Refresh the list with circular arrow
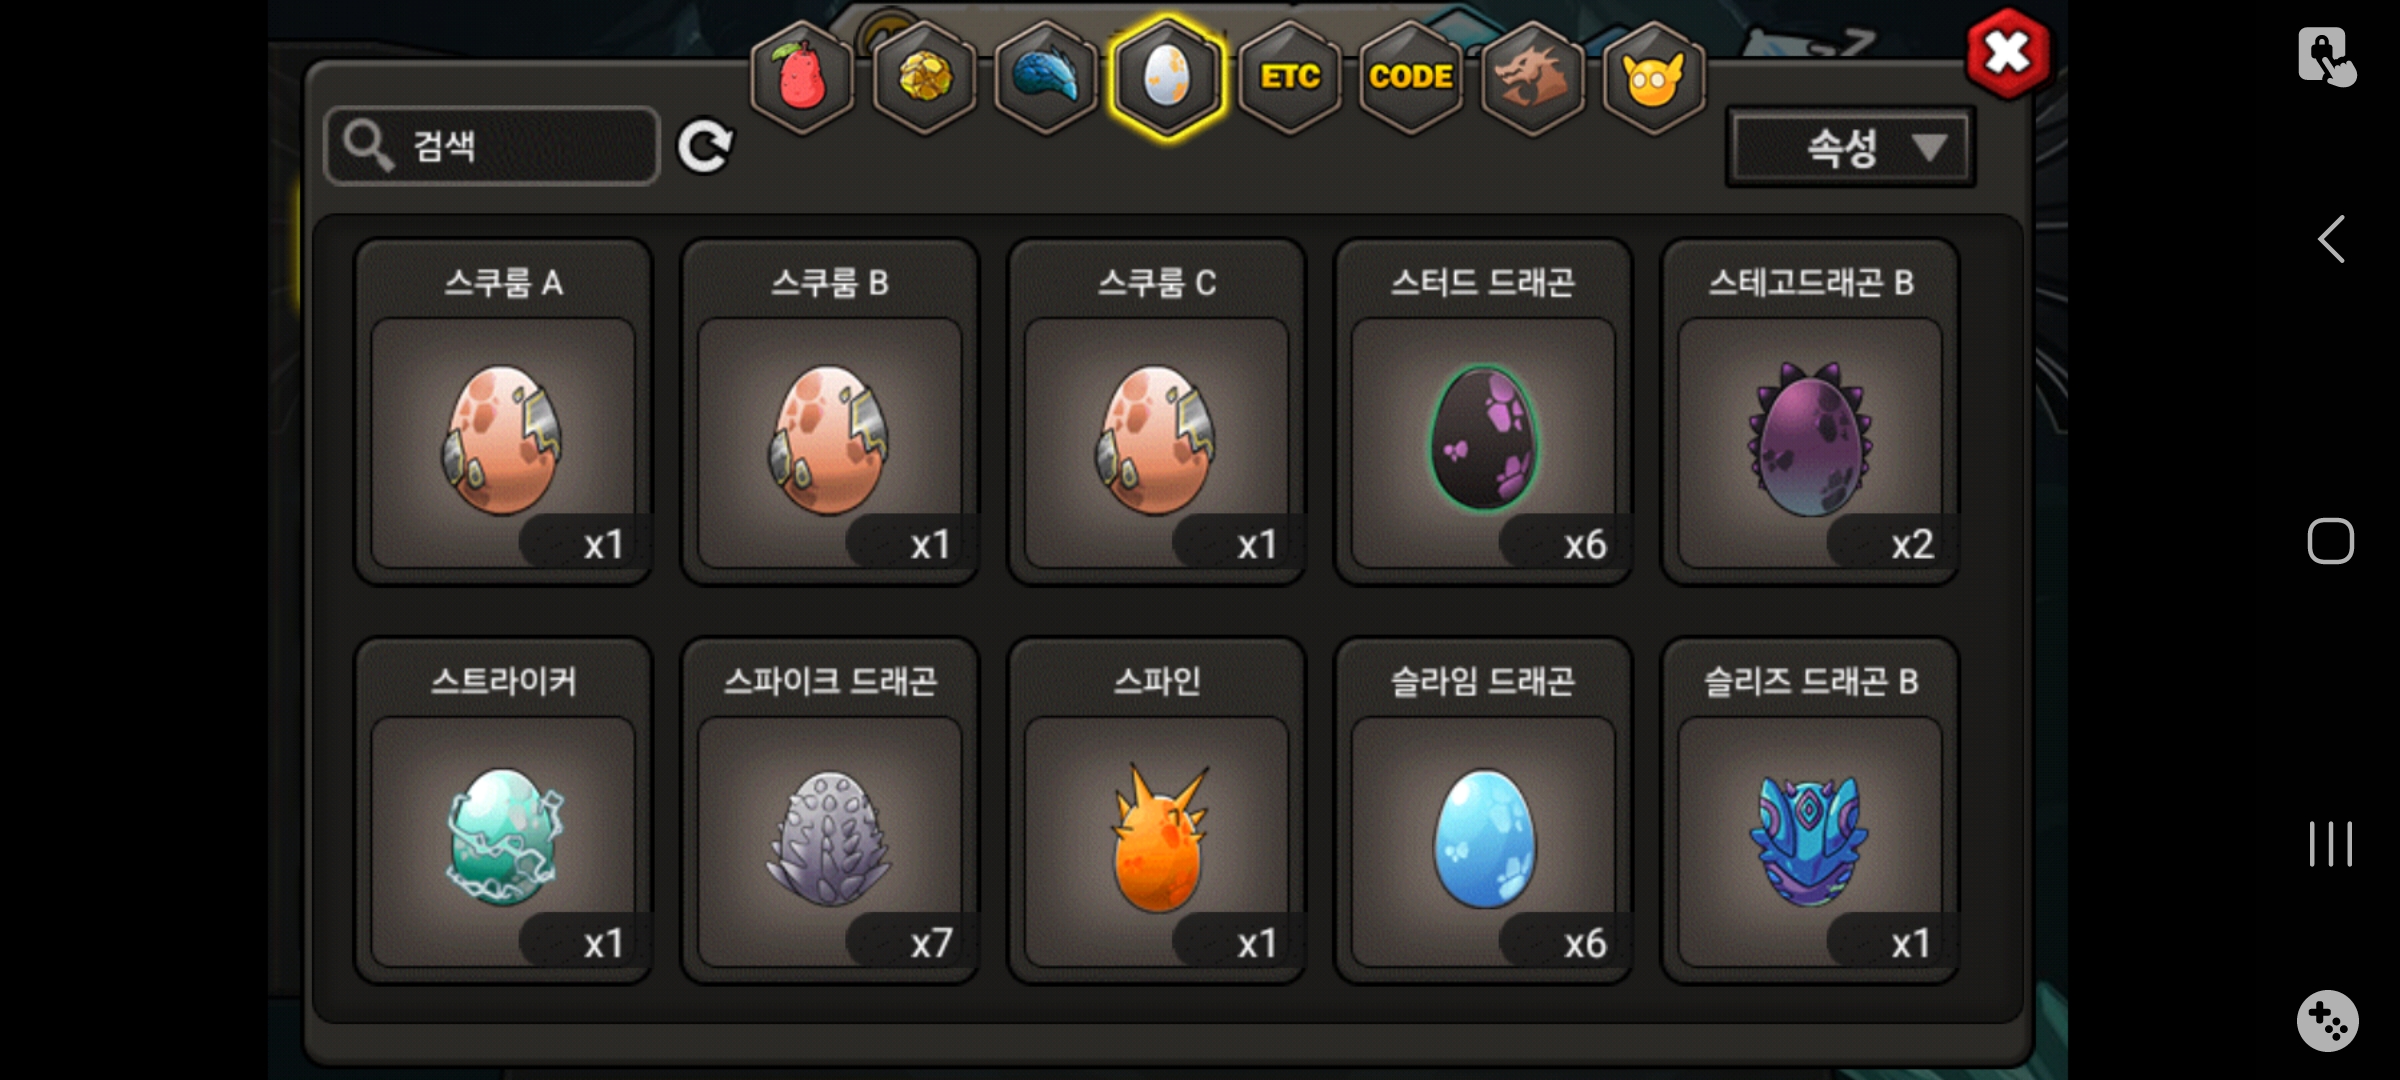Viewport: 2400px width, 1080px height. tap(705, 147)
